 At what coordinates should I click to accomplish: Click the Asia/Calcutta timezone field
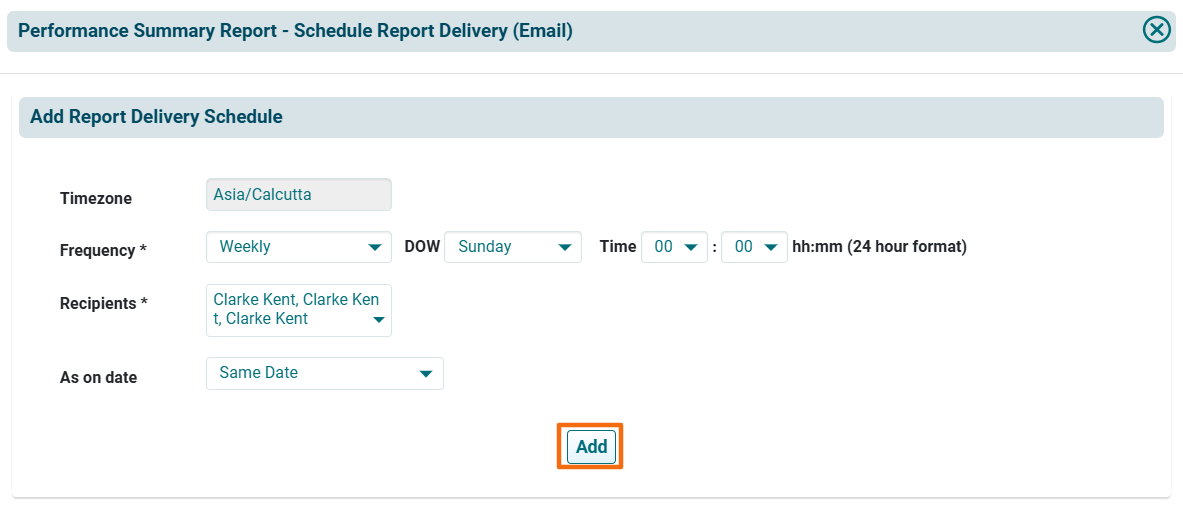point(298,195)
